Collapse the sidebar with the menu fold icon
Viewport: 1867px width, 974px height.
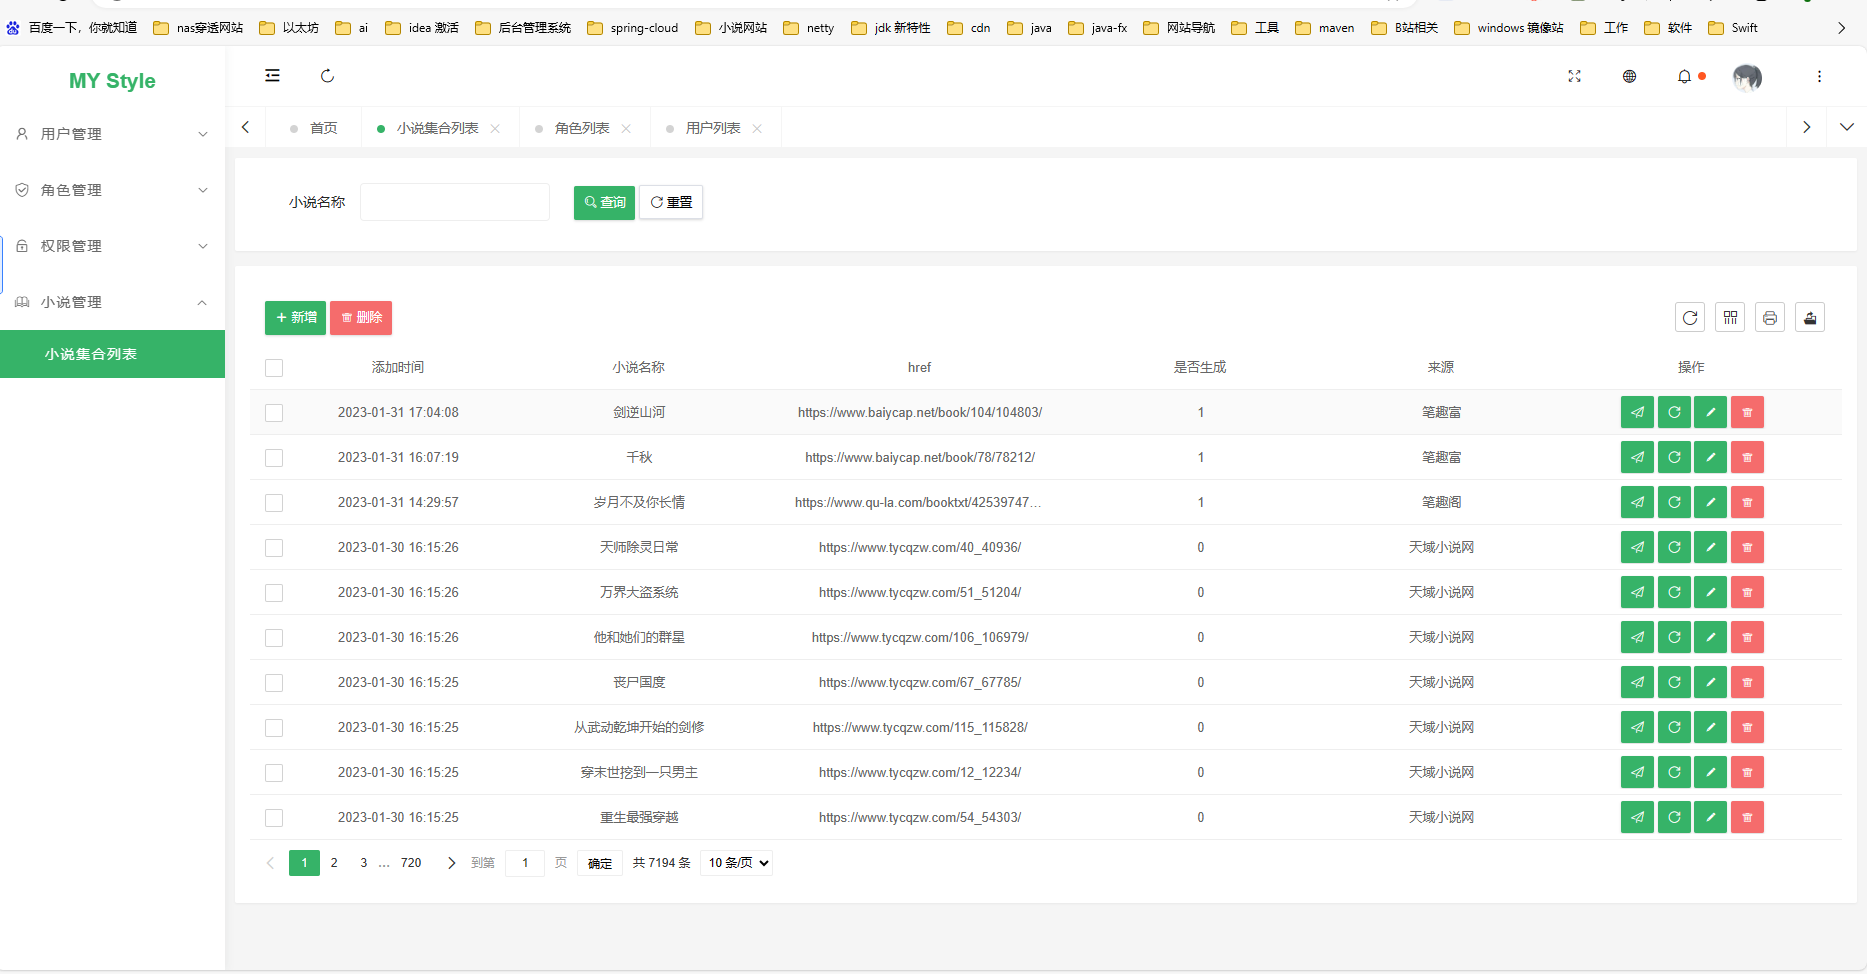272,76
